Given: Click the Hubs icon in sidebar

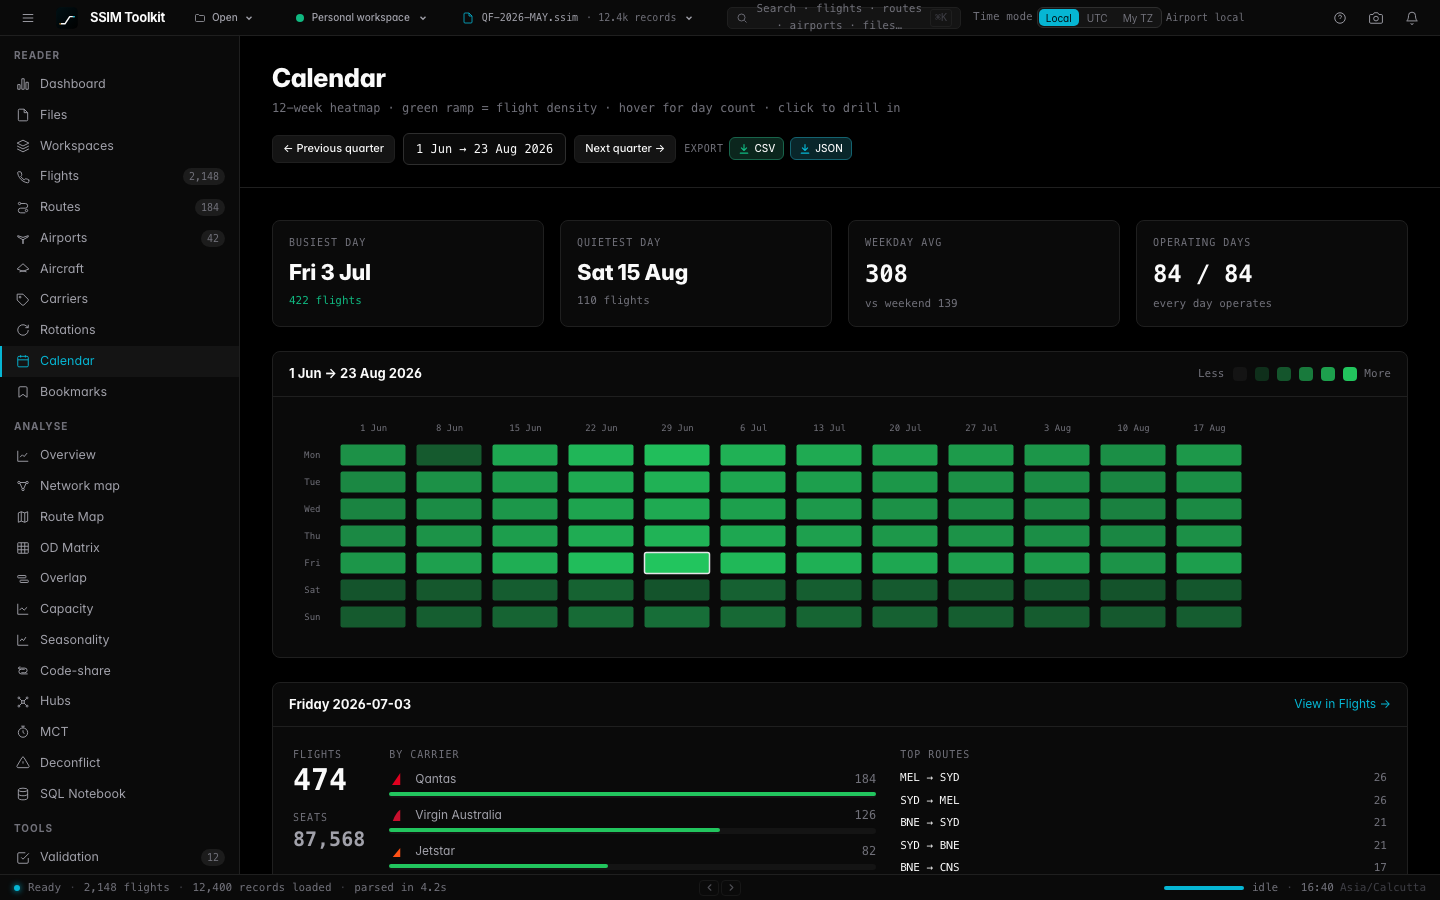Looking at the screenshot, I should (23, 701).
